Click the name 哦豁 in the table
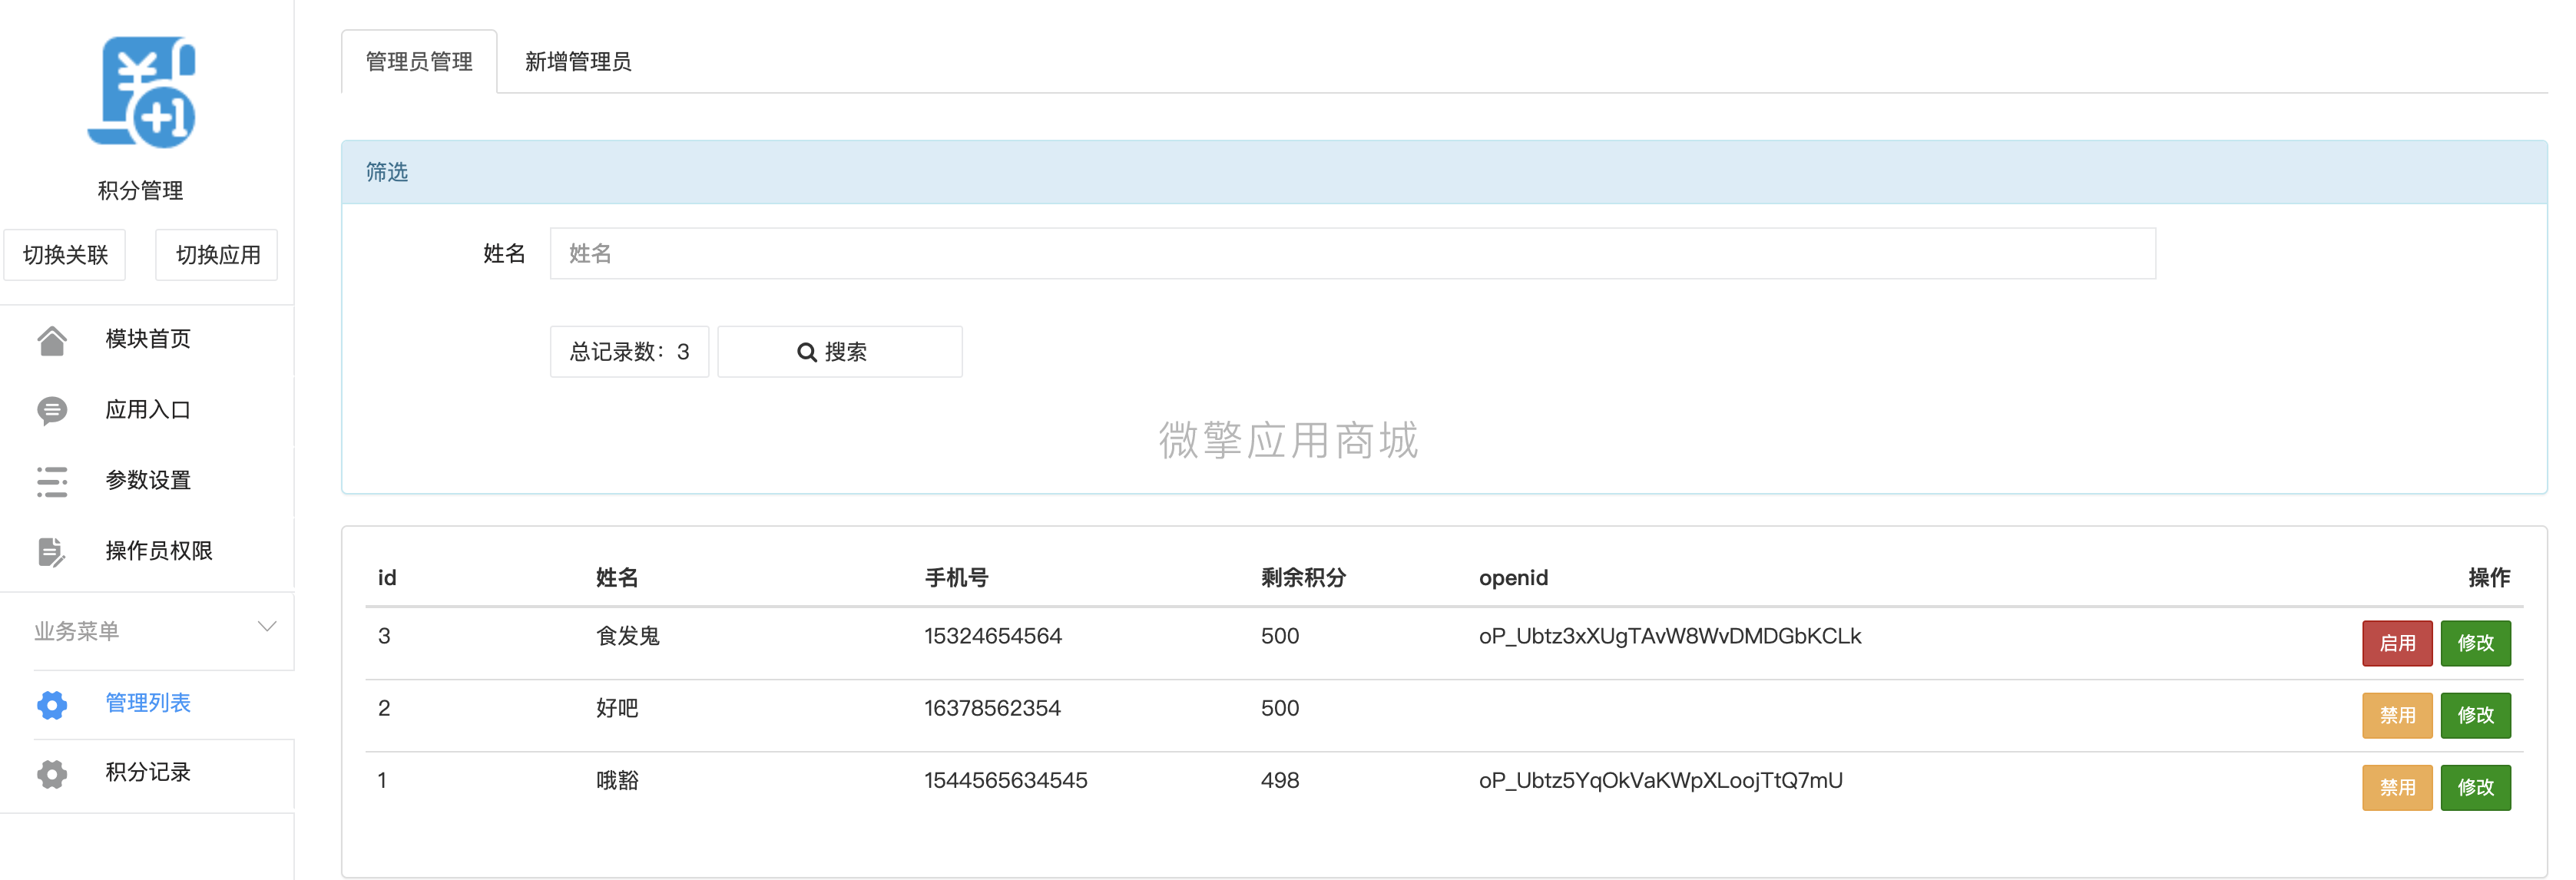This screenshot has height=880, width=2576. pyautogui.click(x=617, y=780)
